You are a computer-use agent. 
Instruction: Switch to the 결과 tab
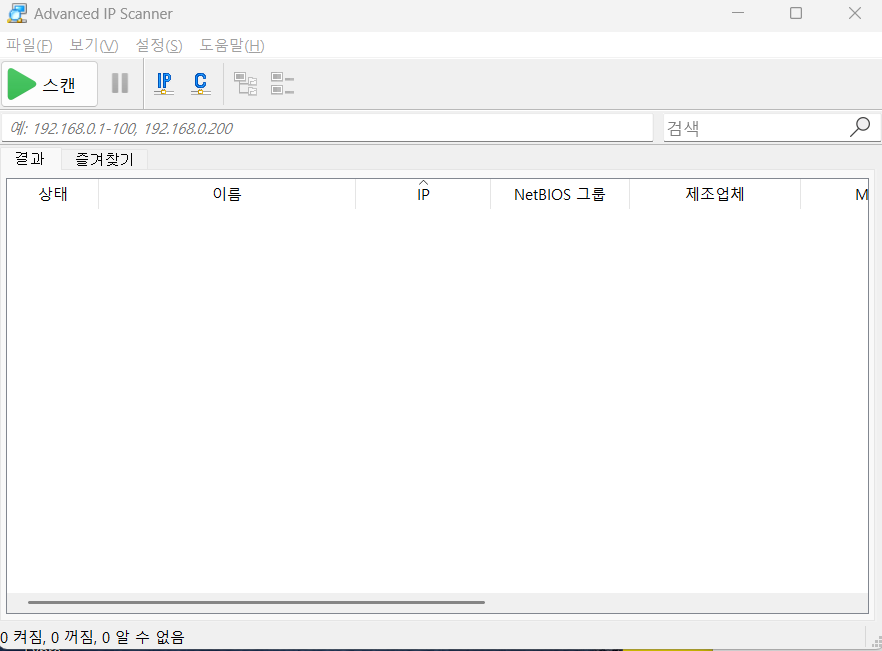pyautogui.click(x=30, y=159)
